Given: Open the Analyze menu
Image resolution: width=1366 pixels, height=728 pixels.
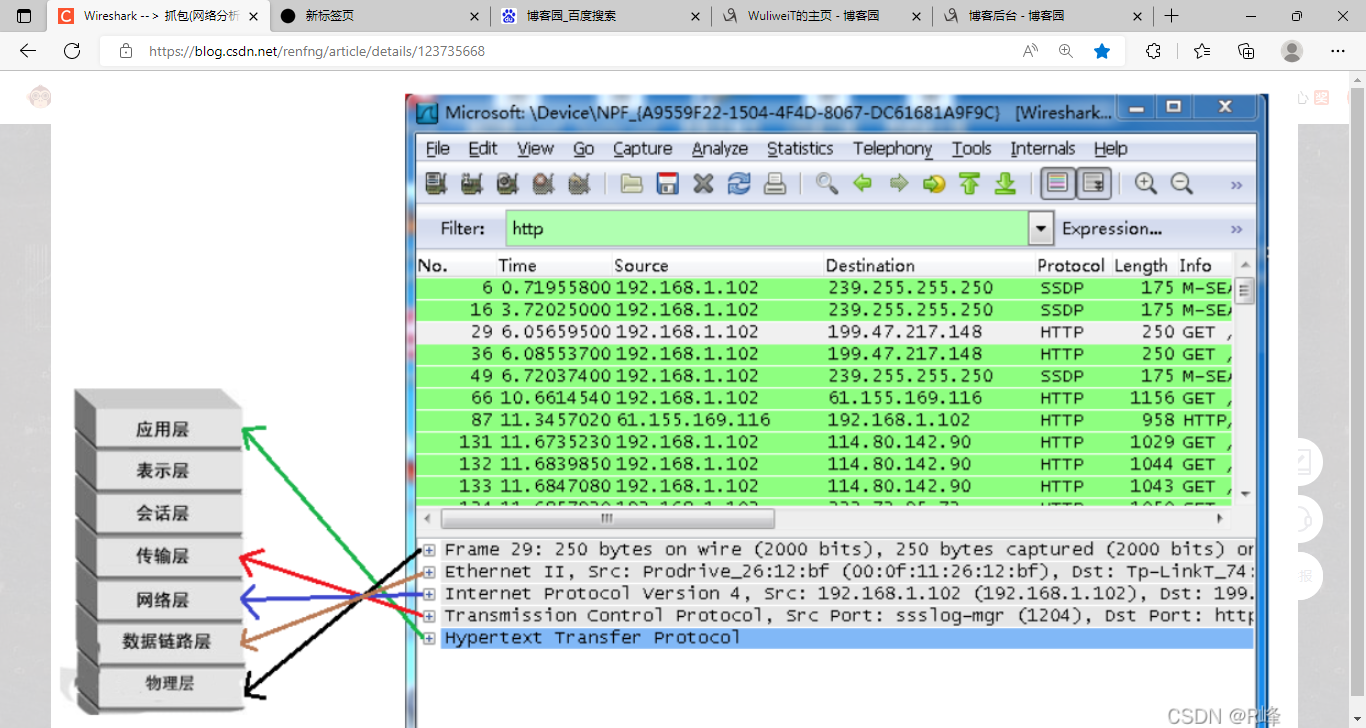Looking at the screenshot, I should 720,148.
